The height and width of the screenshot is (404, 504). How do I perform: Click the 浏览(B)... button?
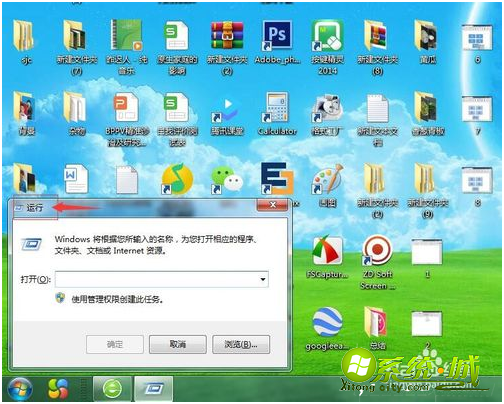click(241, 344)
